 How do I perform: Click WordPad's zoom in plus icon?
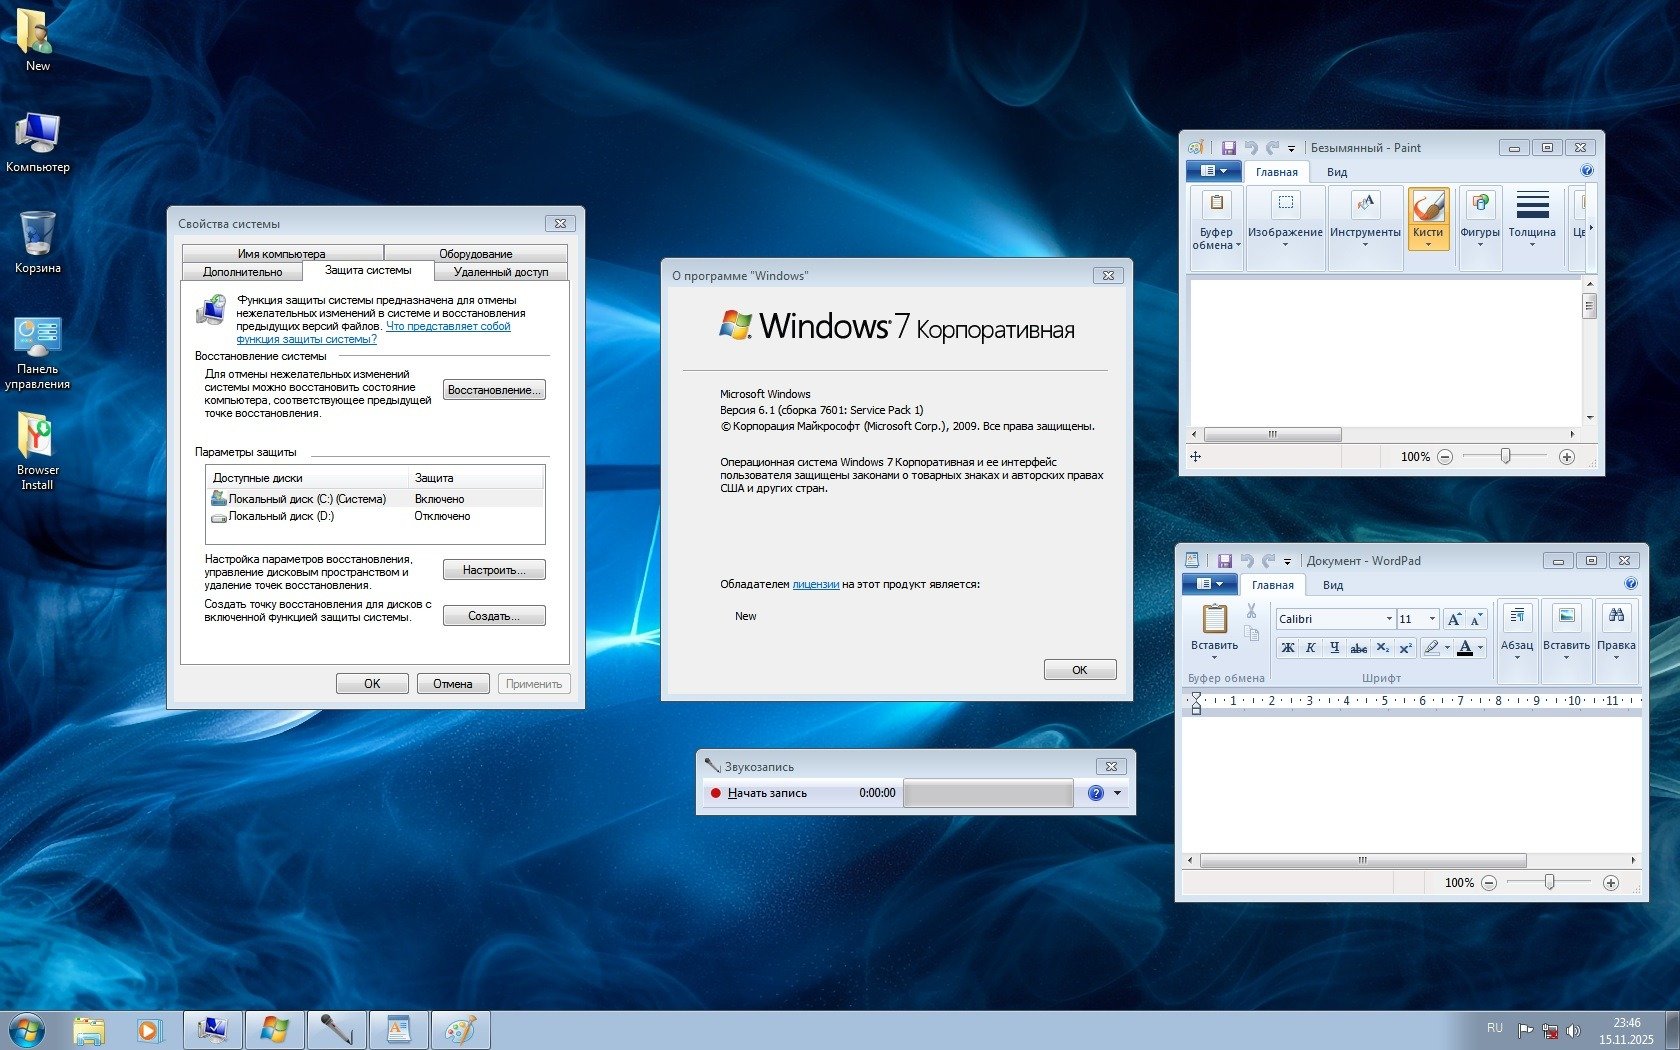click(x=1610, y=883)
